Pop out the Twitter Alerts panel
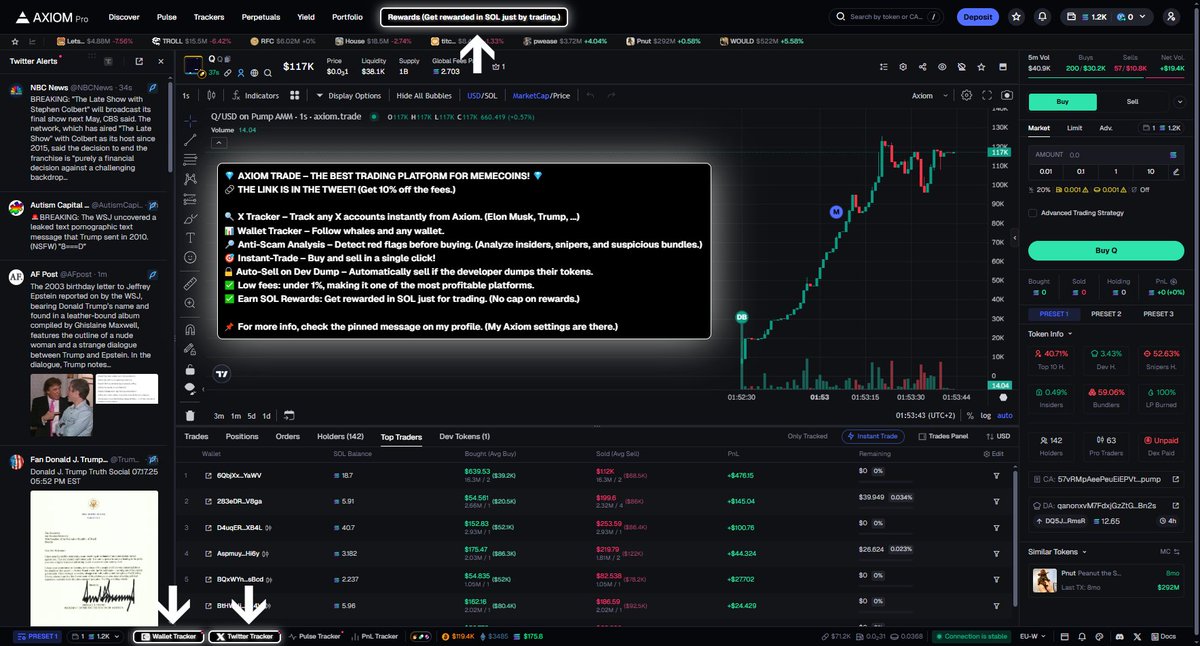The width and height of the screenshot is (1200, 646). click(139, 61)
